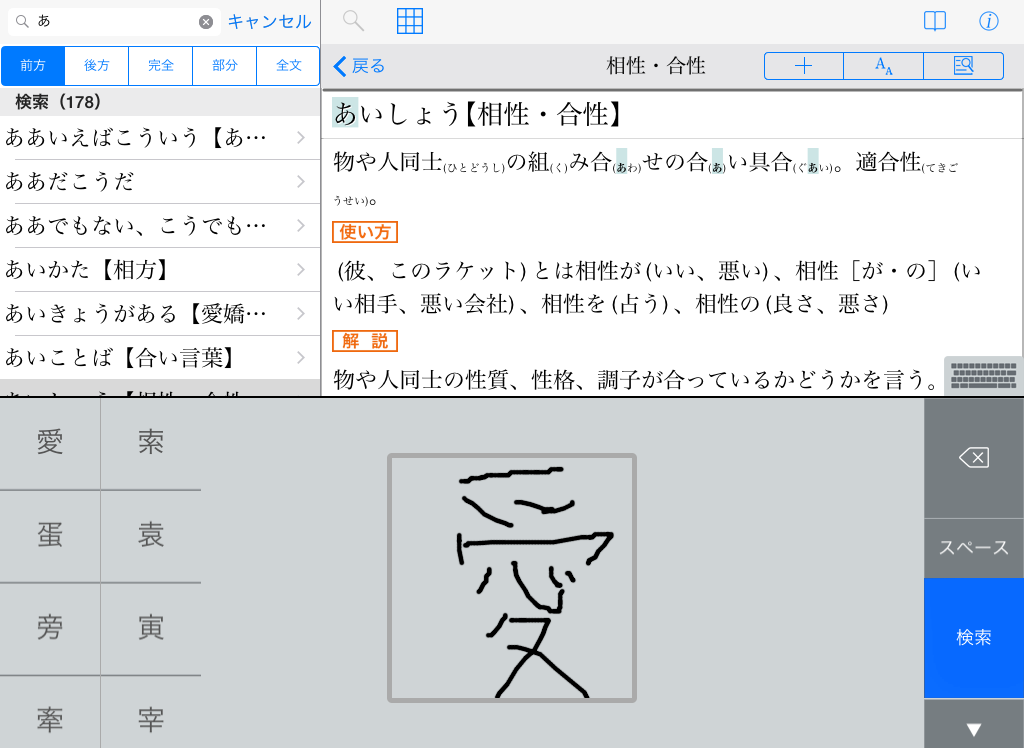Screen dimensions: 1024x748
Task: Show the keyboard via keyboard icon
Action: [x=983, y=376]
